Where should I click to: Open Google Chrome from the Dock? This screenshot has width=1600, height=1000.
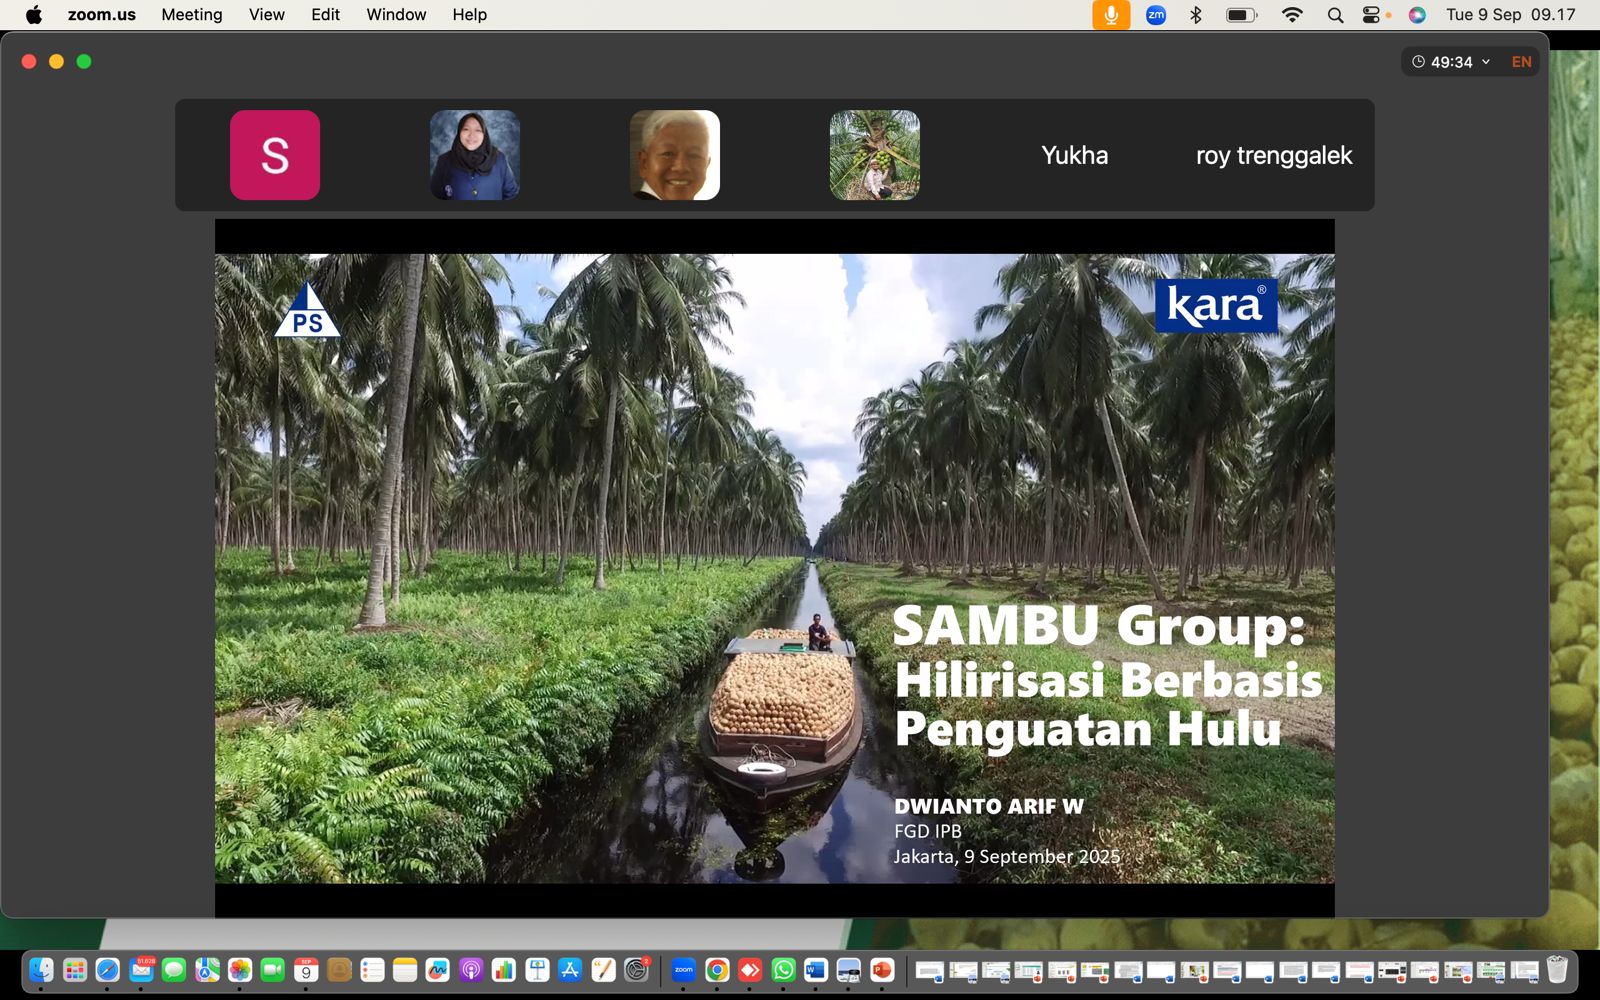pyautogui.click(x=716, y=969)
